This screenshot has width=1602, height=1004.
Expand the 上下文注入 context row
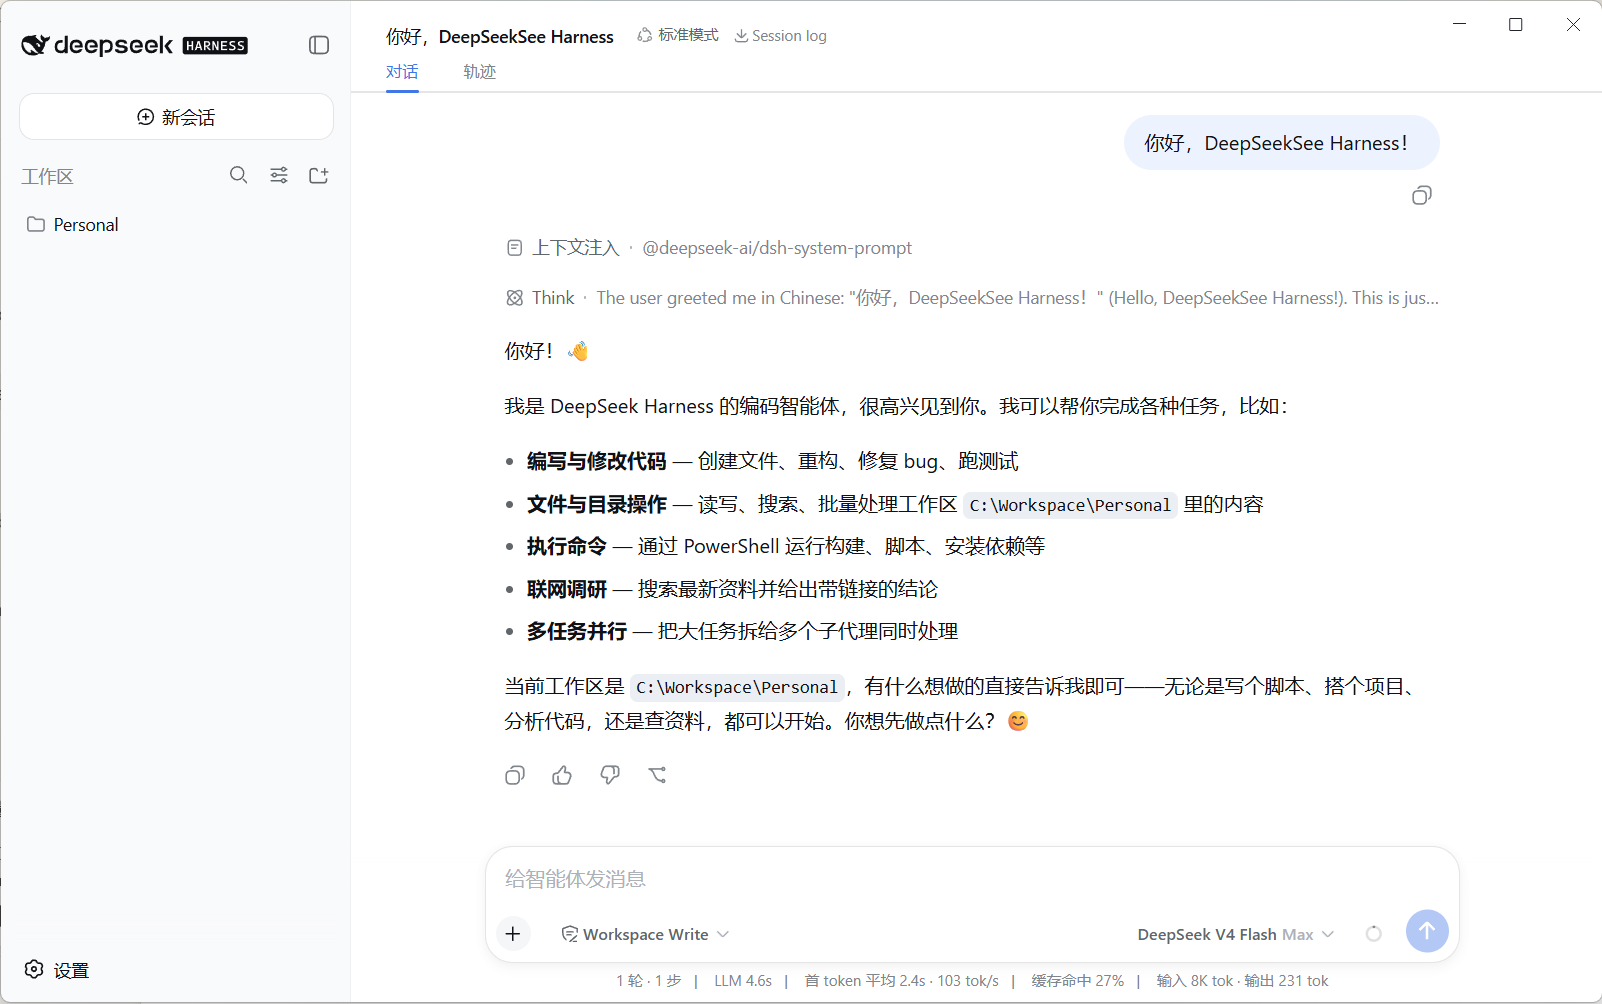point(709,248)
